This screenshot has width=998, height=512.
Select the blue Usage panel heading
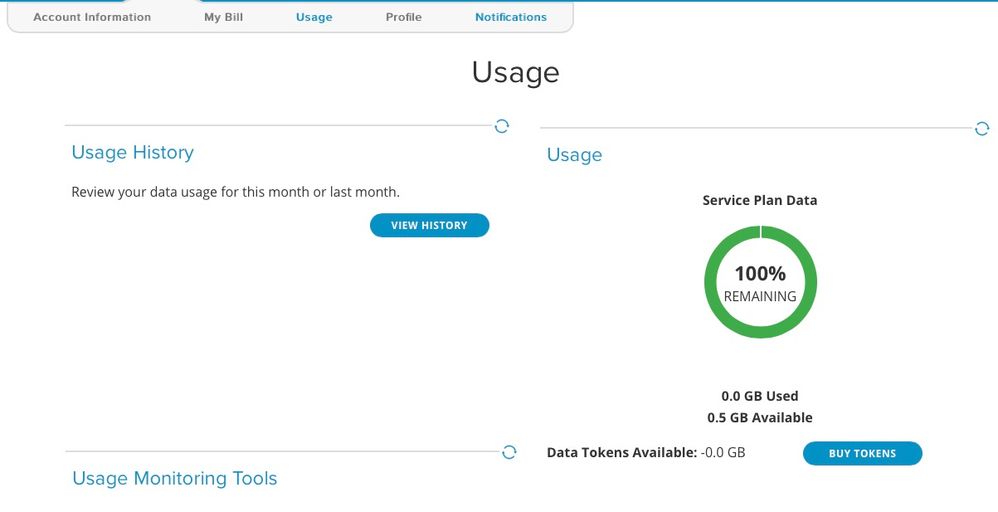[x=574, y=155]
